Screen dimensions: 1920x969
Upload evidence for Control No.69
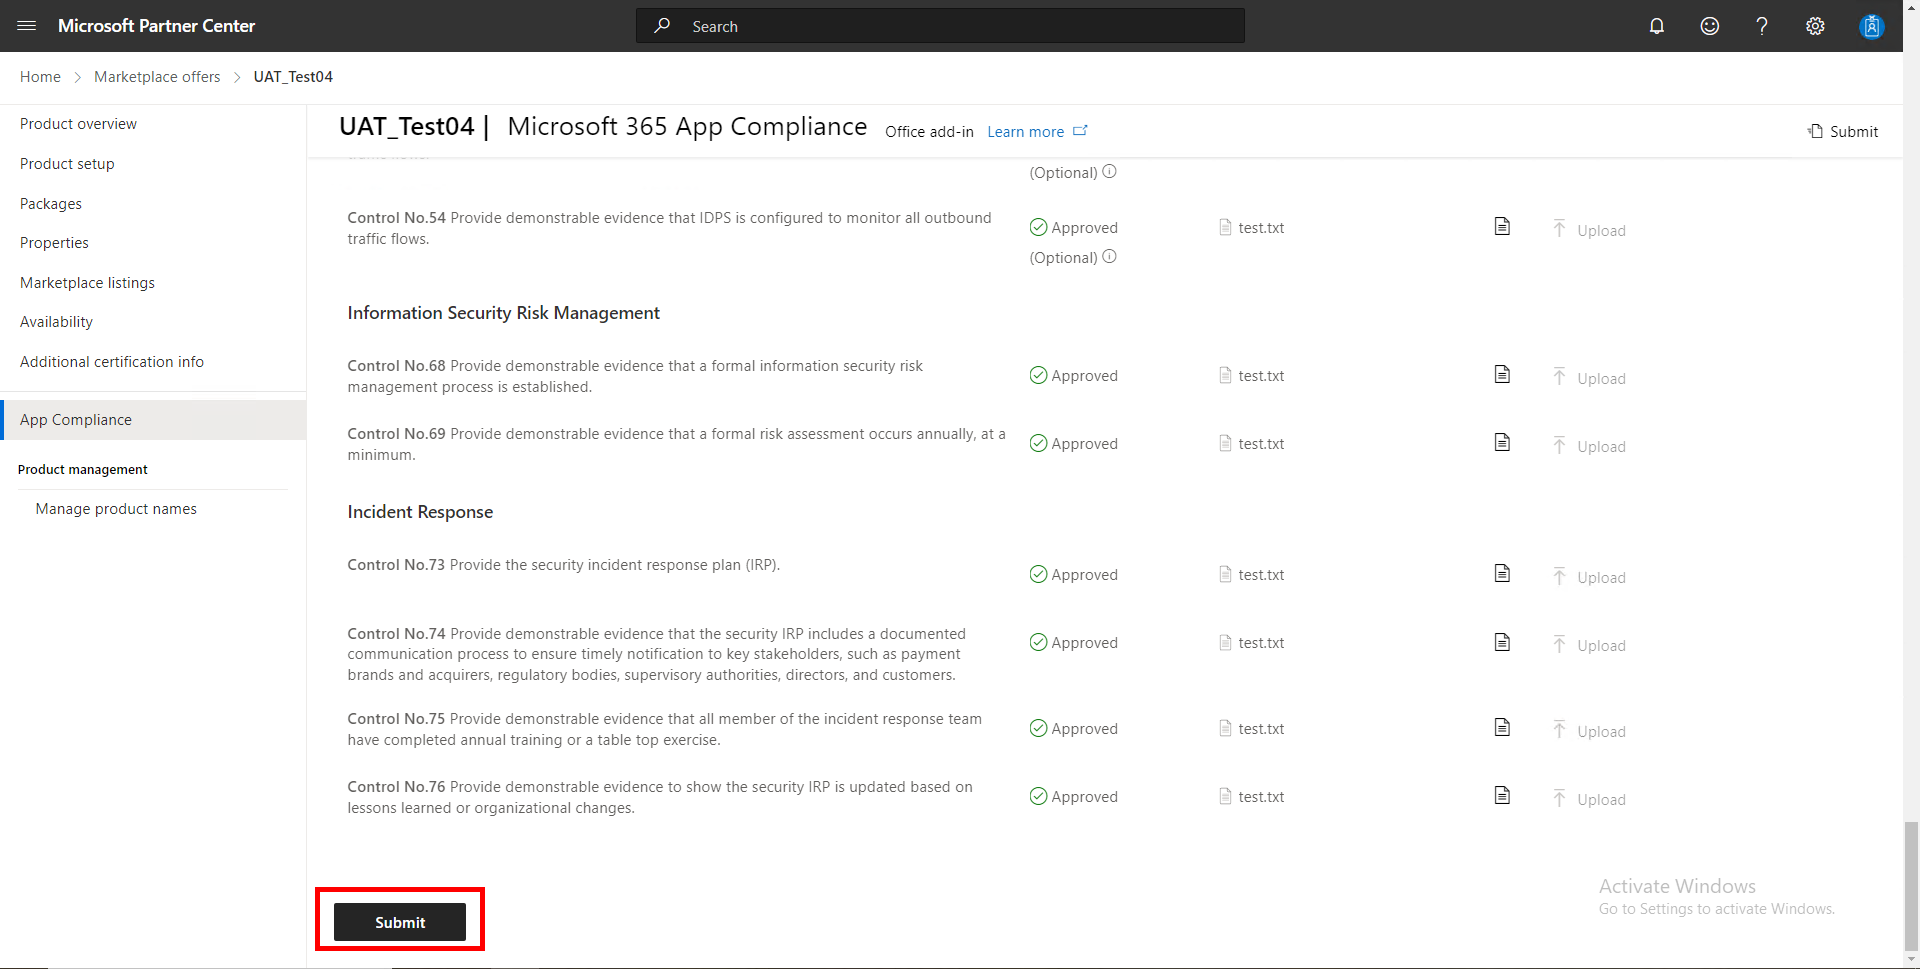pos(1589,446)
